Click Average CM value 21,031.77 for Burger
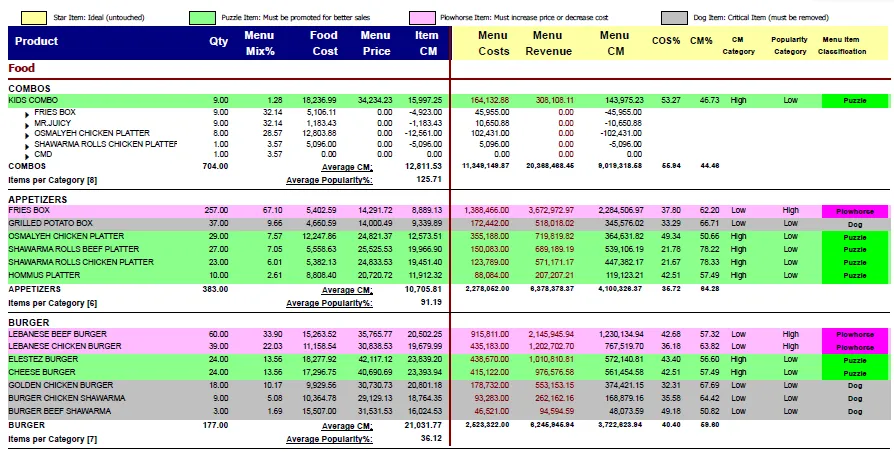The width and height of the screenshot is (894, 453). click(423, 426)
